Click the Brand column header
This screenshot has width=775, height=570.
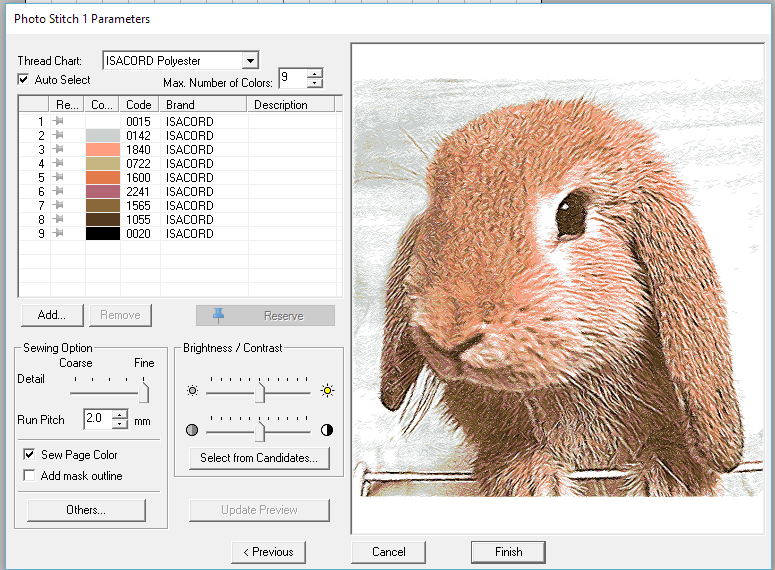pos(203,105)
